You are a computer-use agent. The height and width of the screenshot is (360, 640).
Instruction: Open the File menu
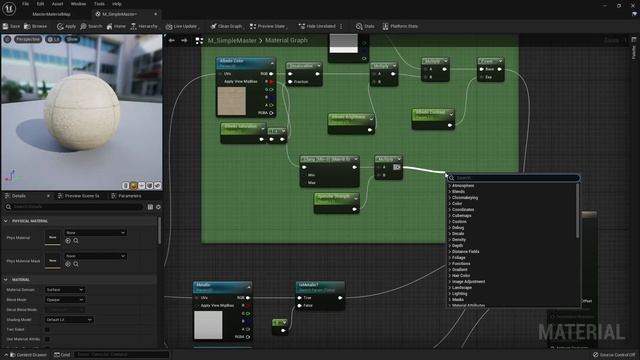[x=25, y=4]
